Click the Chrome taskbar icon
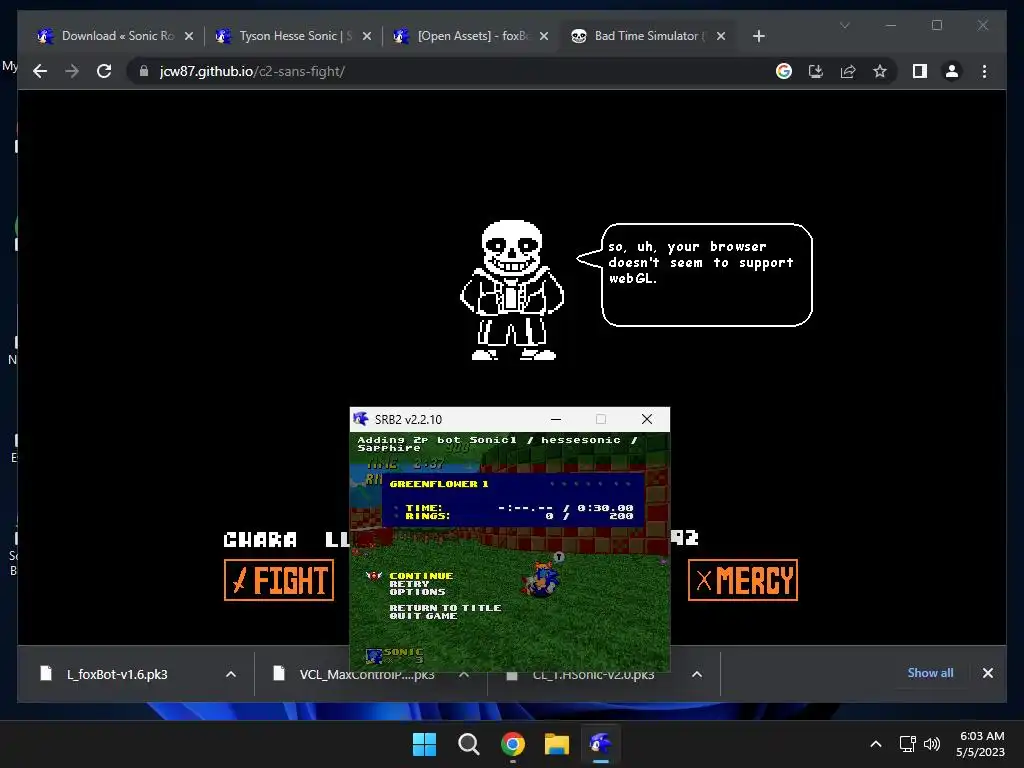 513,744
